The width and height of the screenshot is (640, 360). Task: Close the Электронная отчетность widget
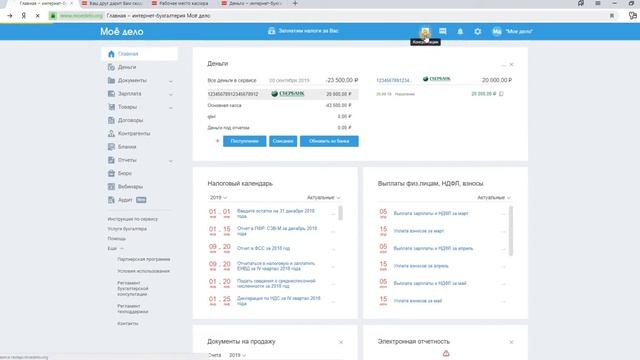(511, 342)
